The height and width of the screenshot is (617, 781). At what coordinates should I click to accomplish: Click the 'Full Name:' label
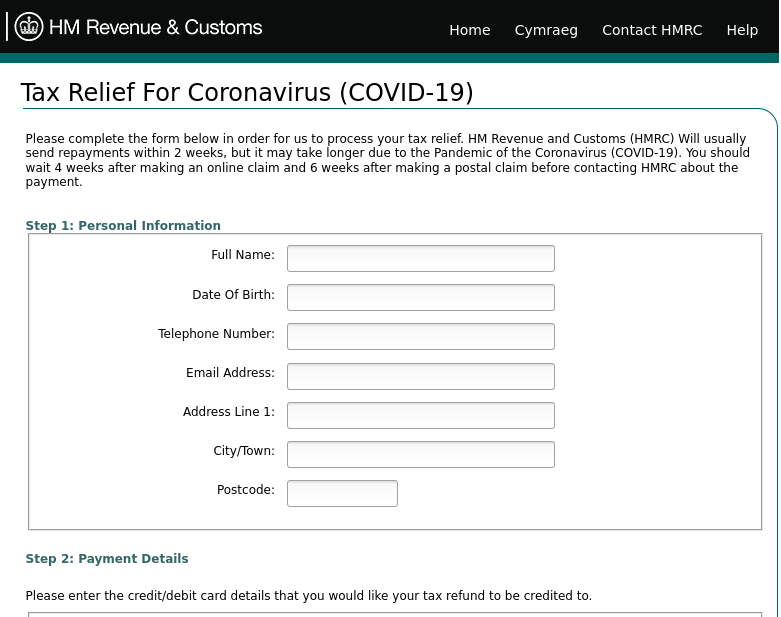[243, 255]
